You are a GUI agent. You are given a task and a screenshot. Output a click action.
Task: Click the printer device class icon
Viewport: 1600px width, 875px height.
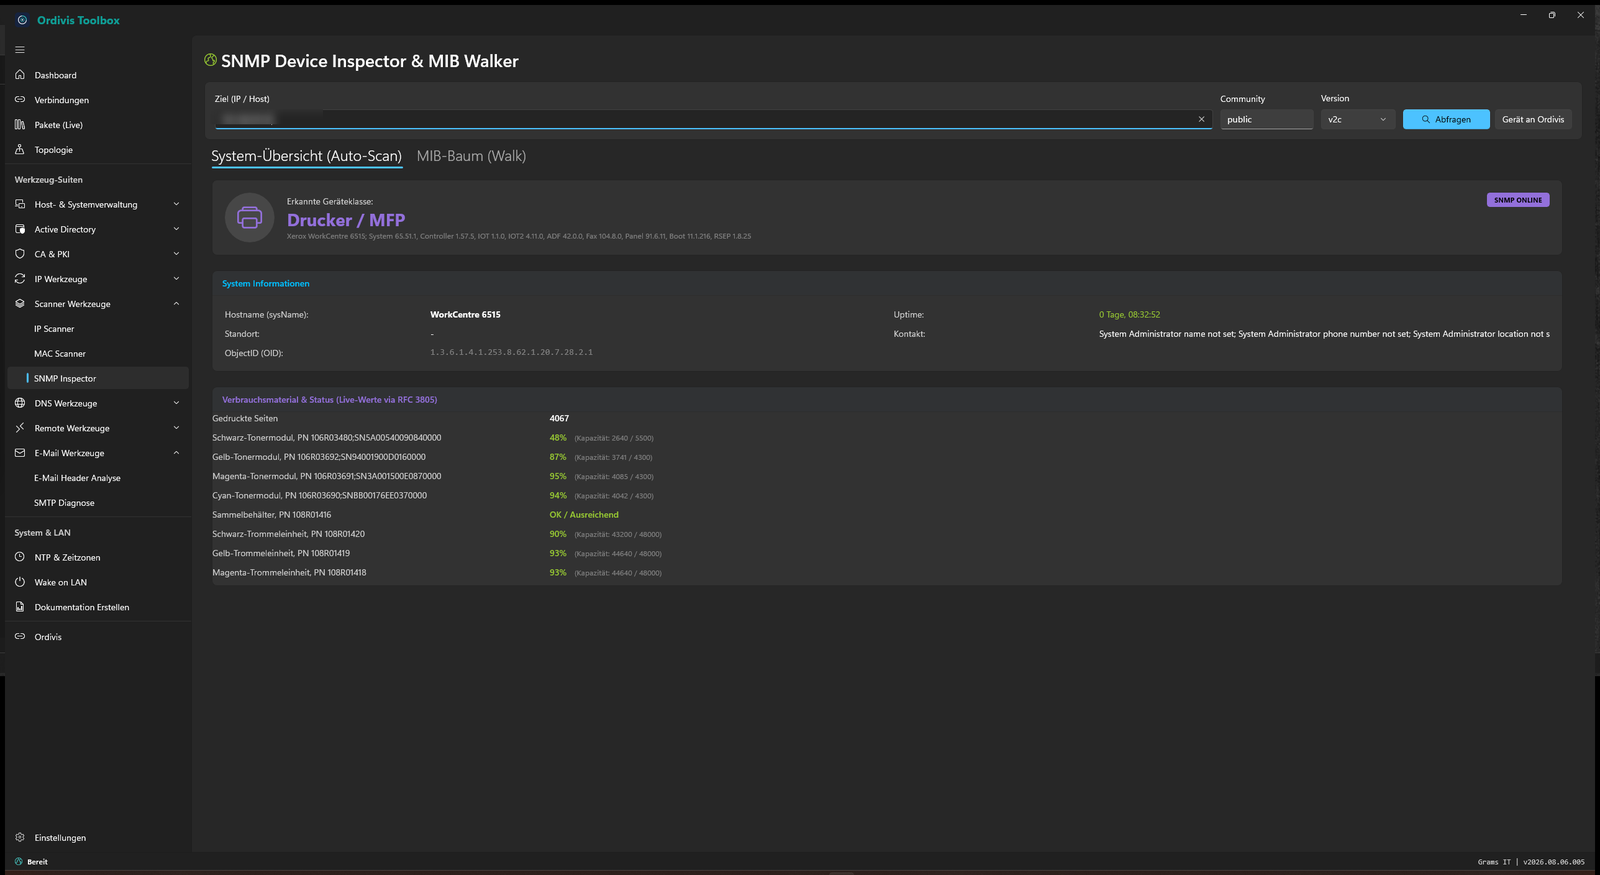click(250, 217)
